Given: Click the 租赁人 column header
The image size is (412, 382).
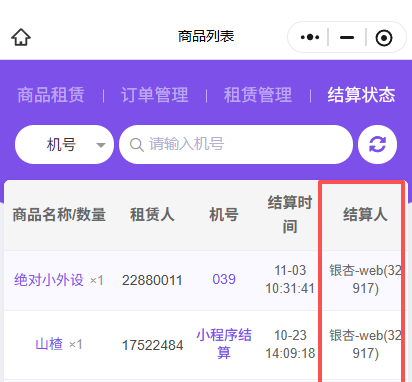Looking at the screenshot, I should click(152, 214).
